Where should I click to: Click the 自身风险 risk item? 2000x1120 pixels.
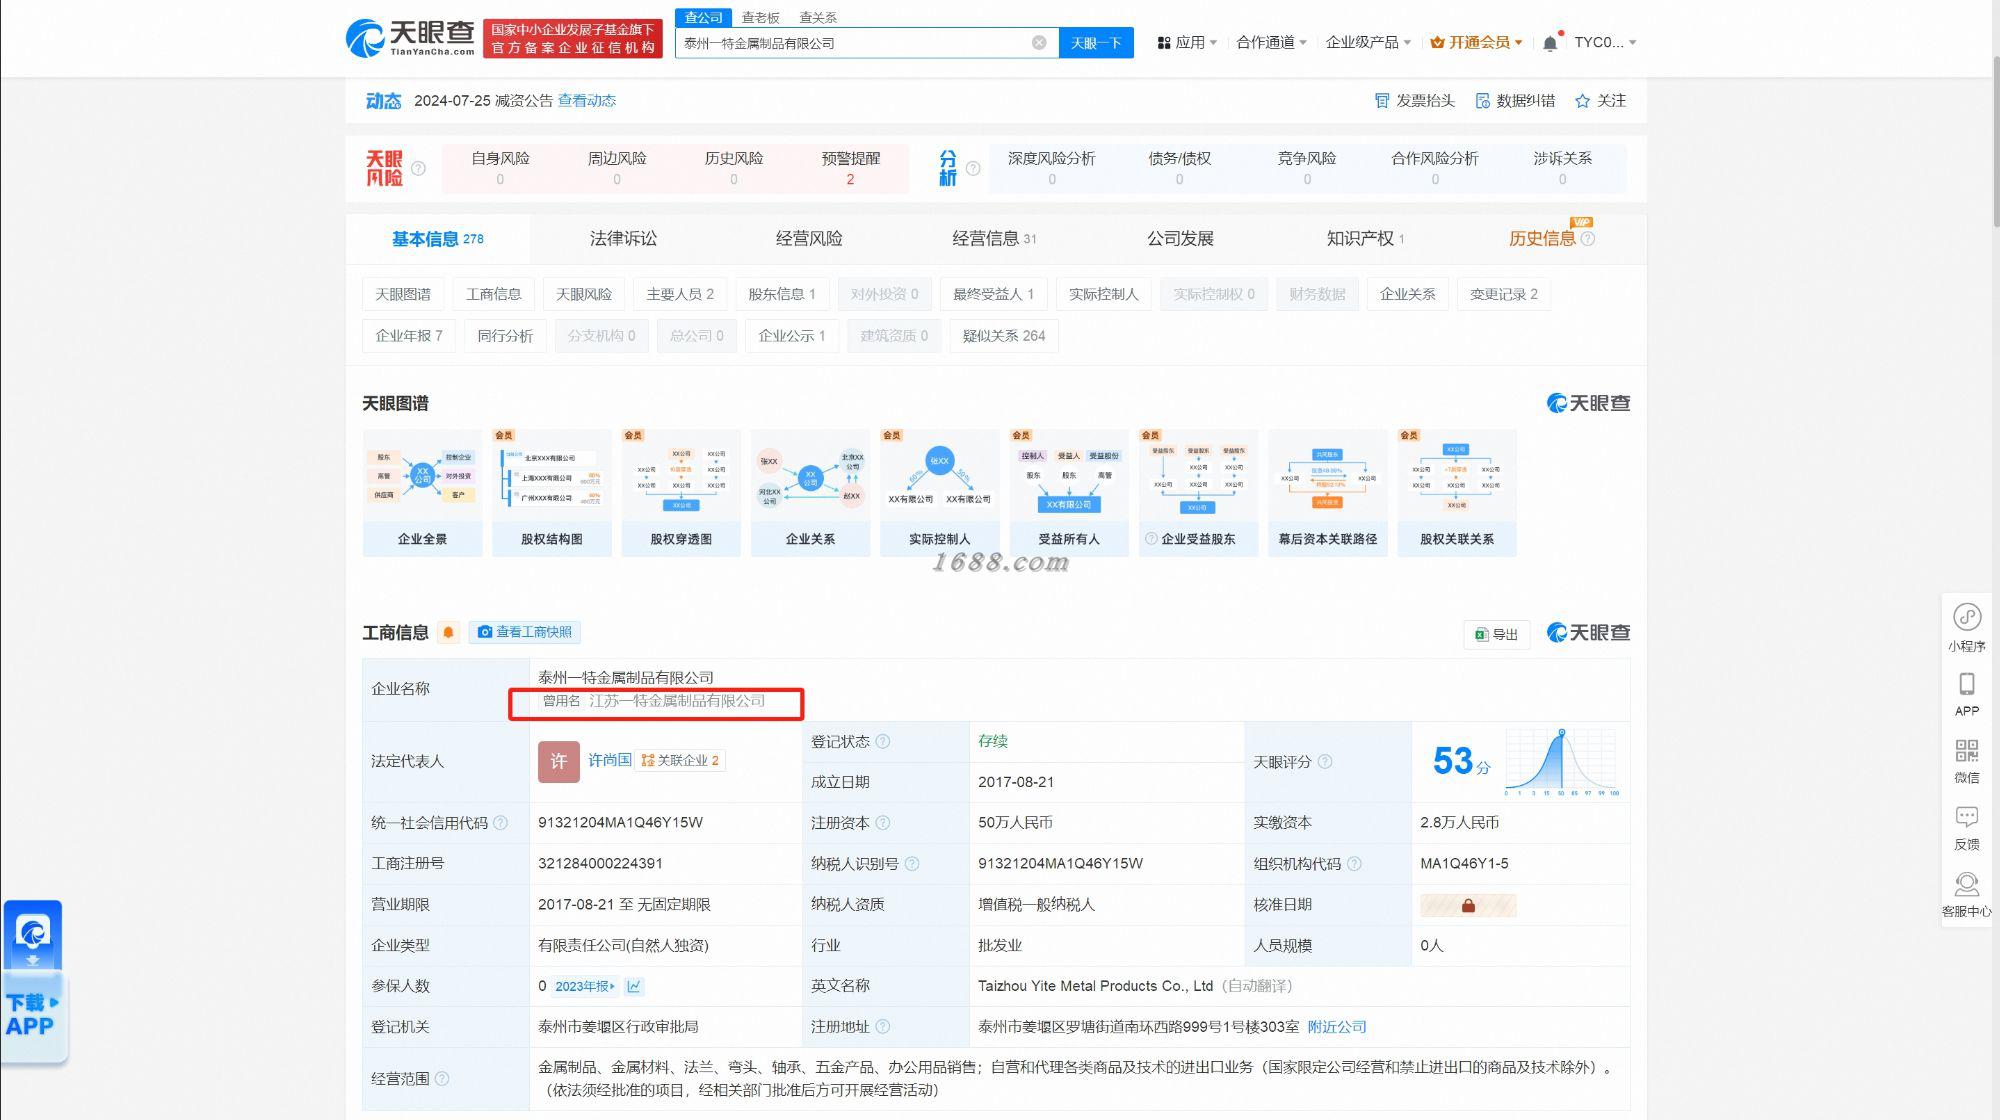click(x=500, y=168)
